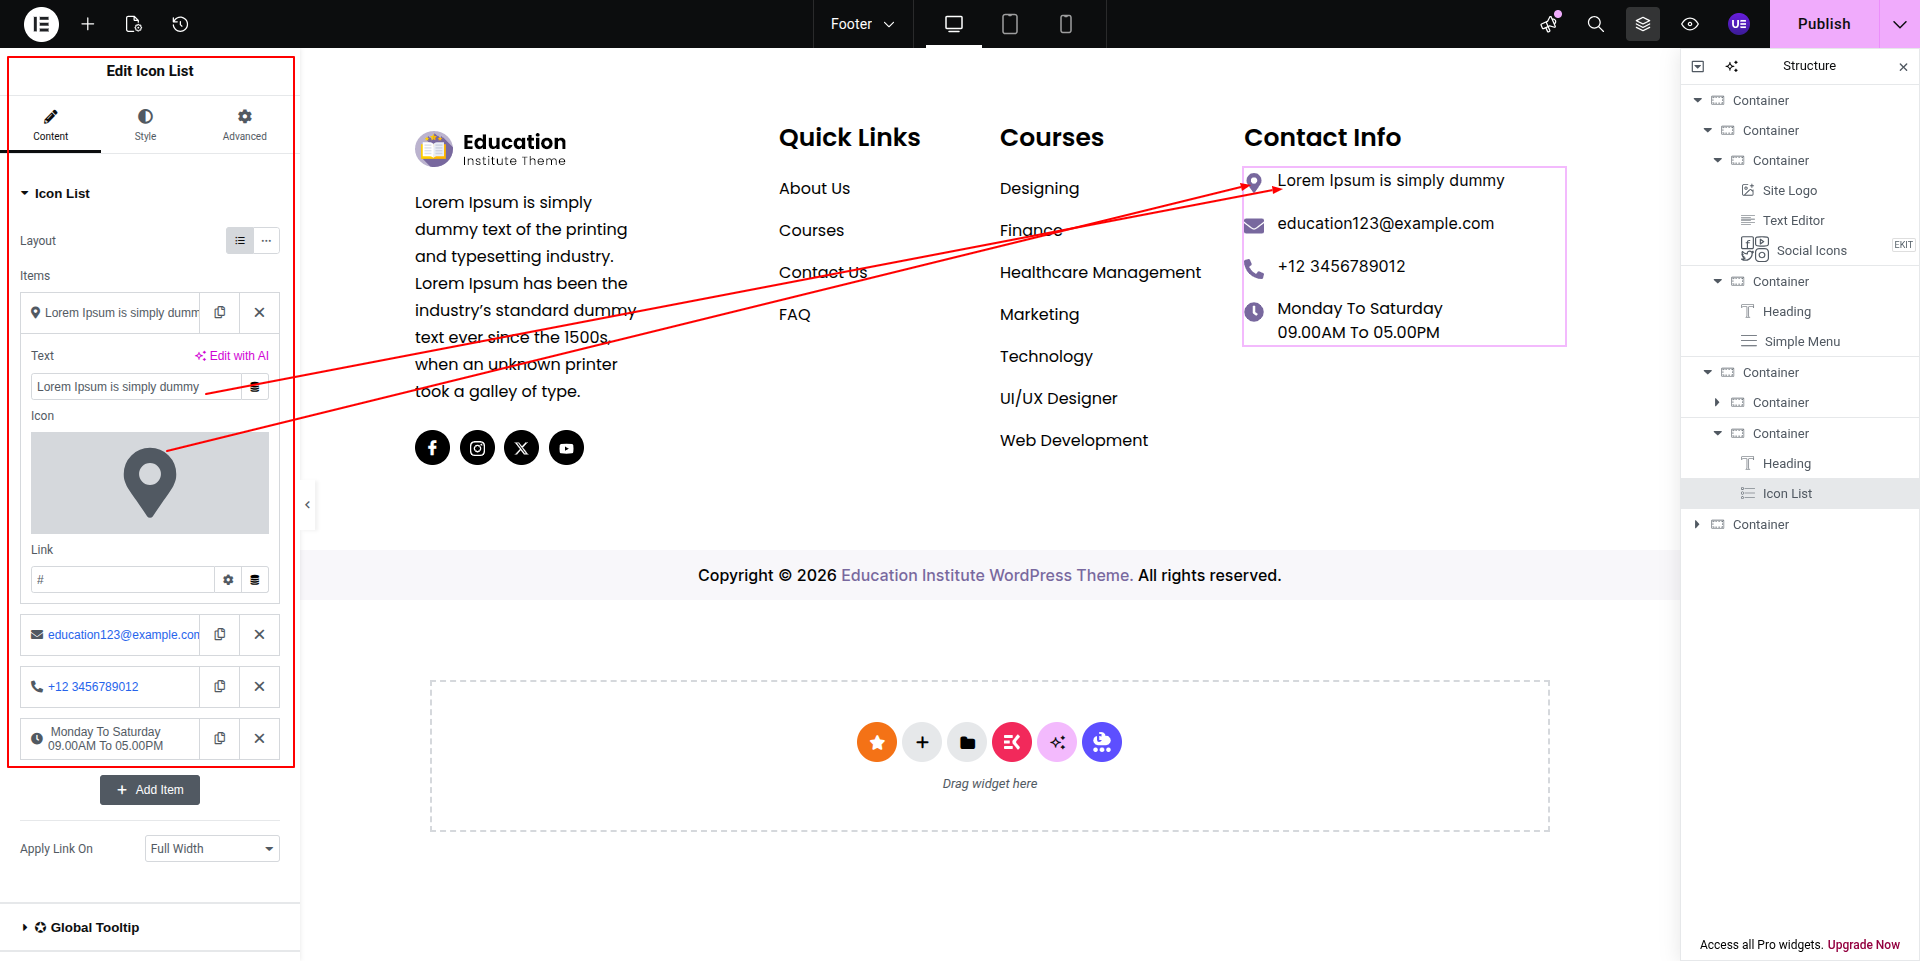
Task: Click the YouTube social icon
Action: click(566, 448)
